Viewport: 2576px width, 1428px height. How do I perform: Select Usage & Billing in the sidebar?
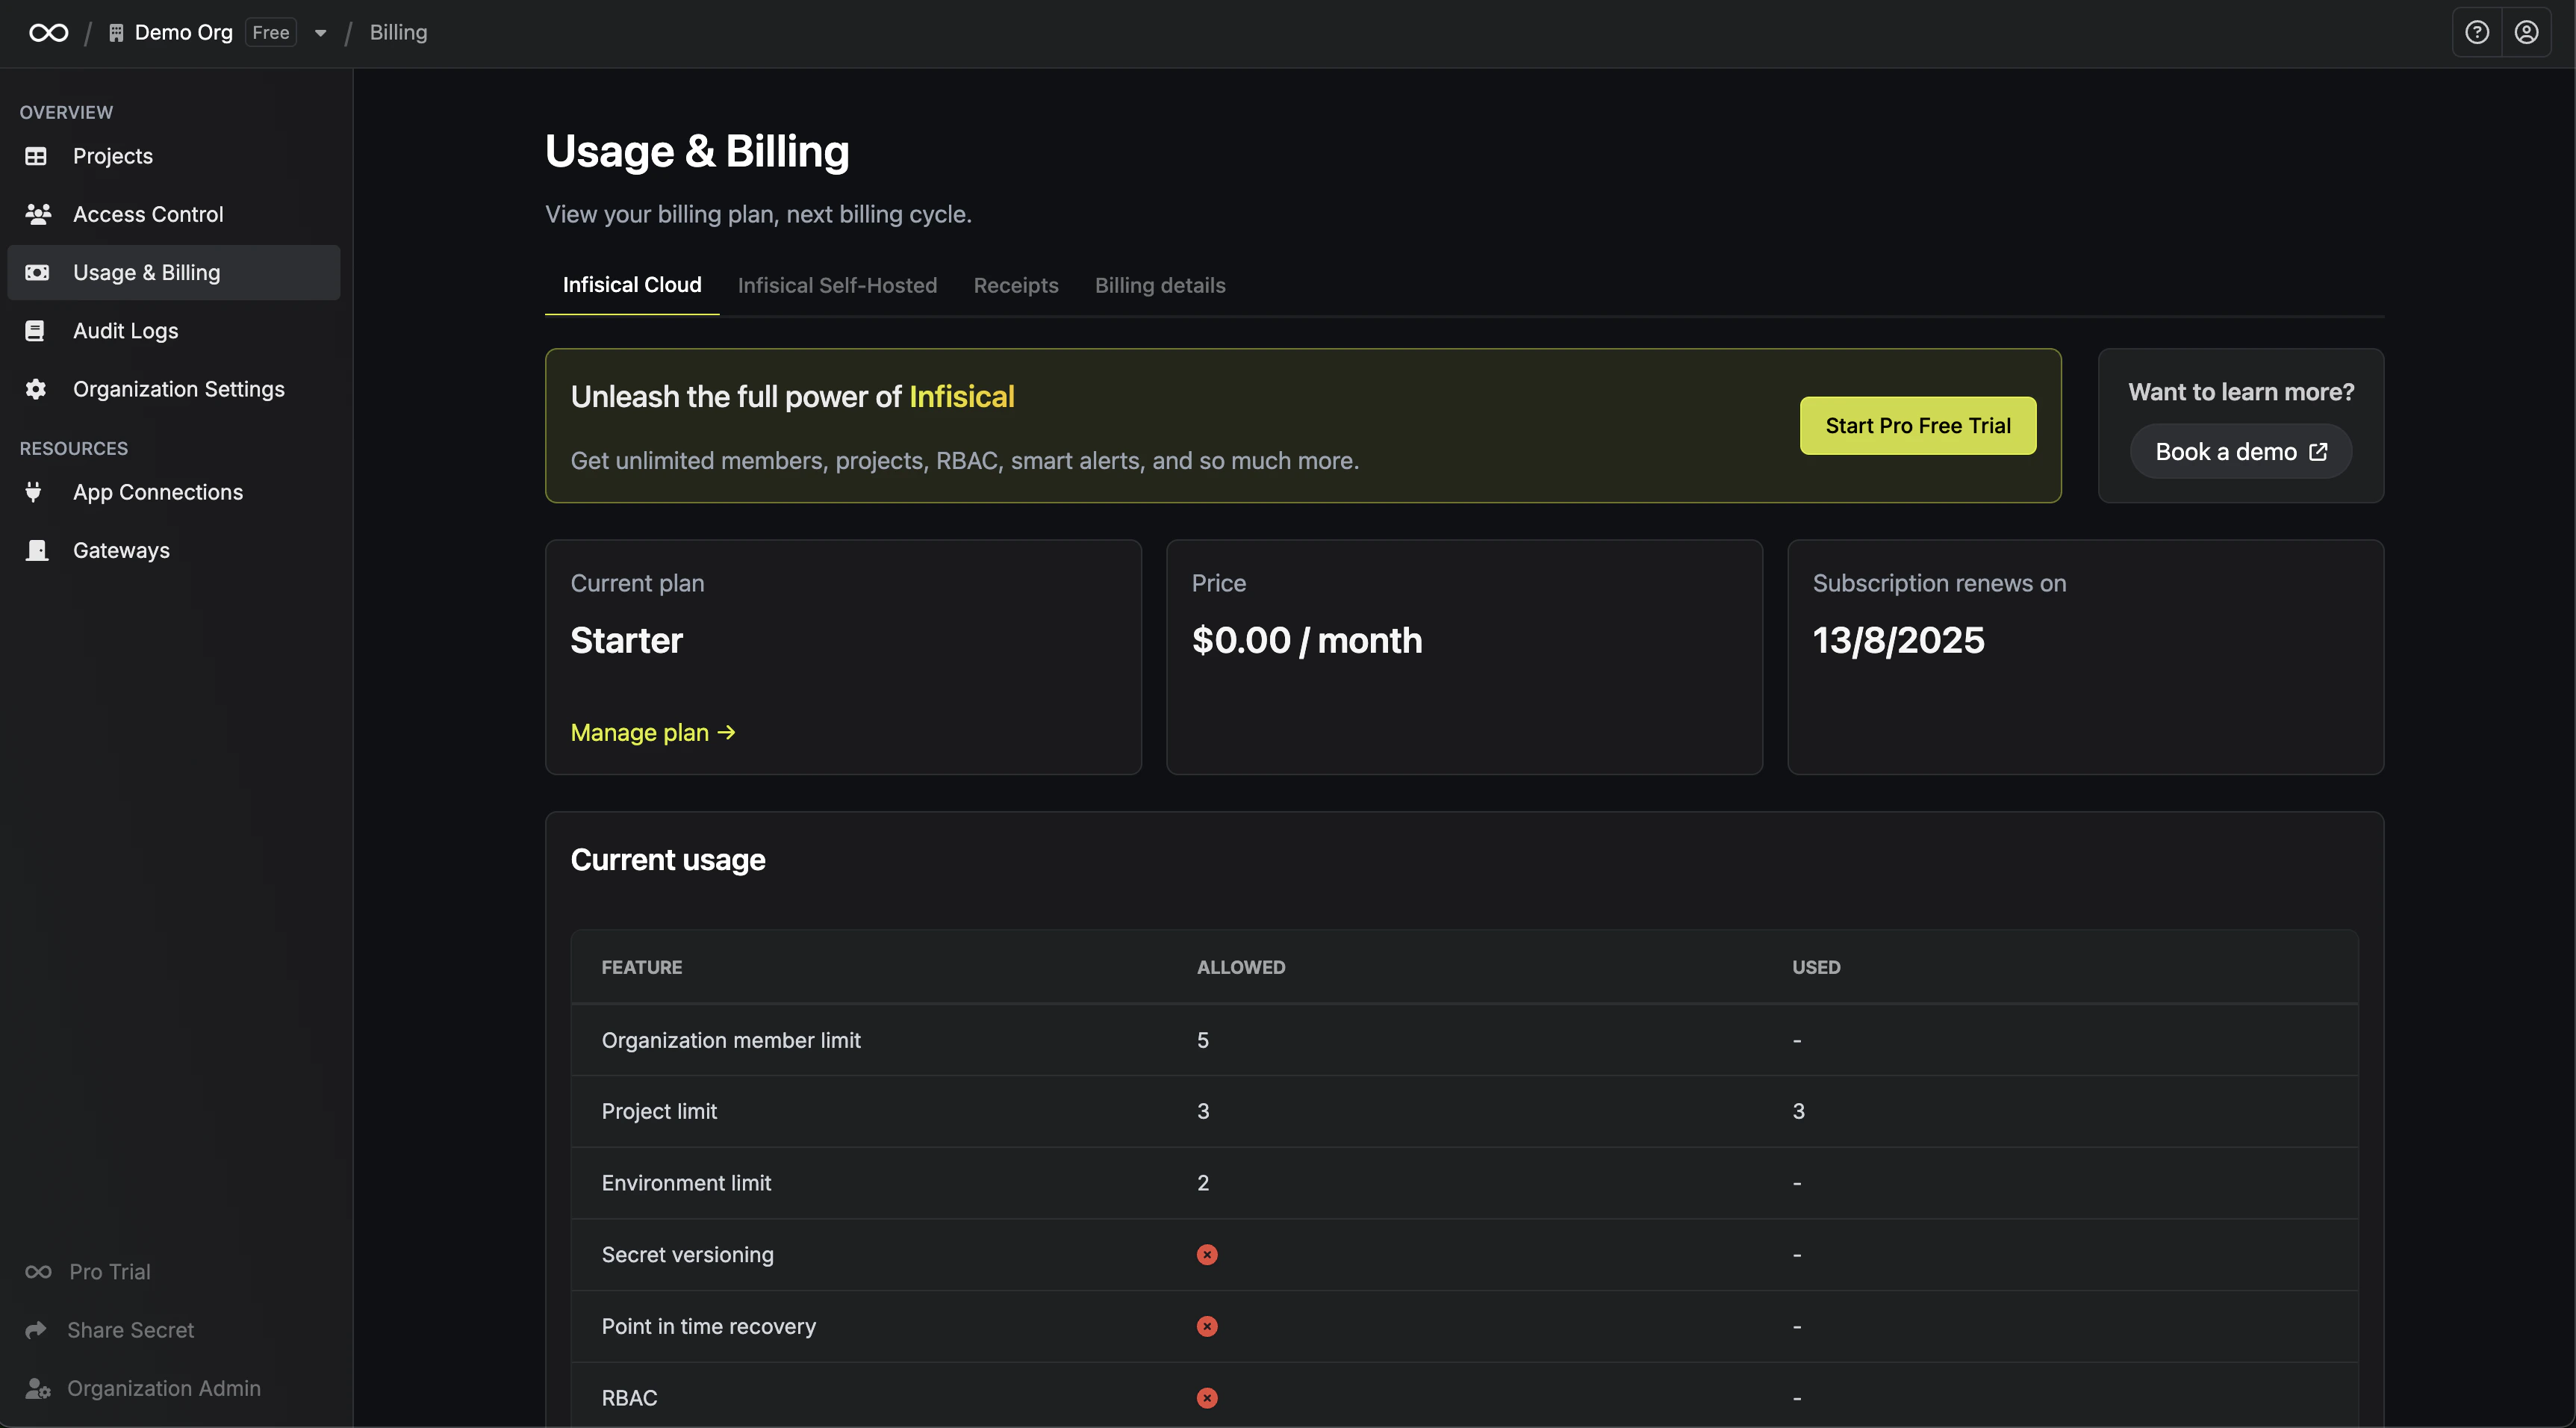(x=173, y=272)
